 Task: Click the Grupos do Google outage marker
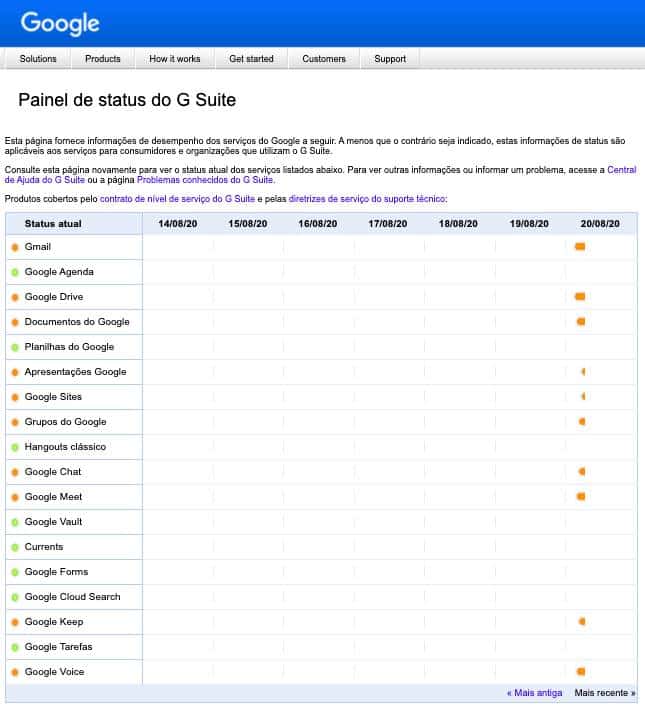click(x=582, y=422)
